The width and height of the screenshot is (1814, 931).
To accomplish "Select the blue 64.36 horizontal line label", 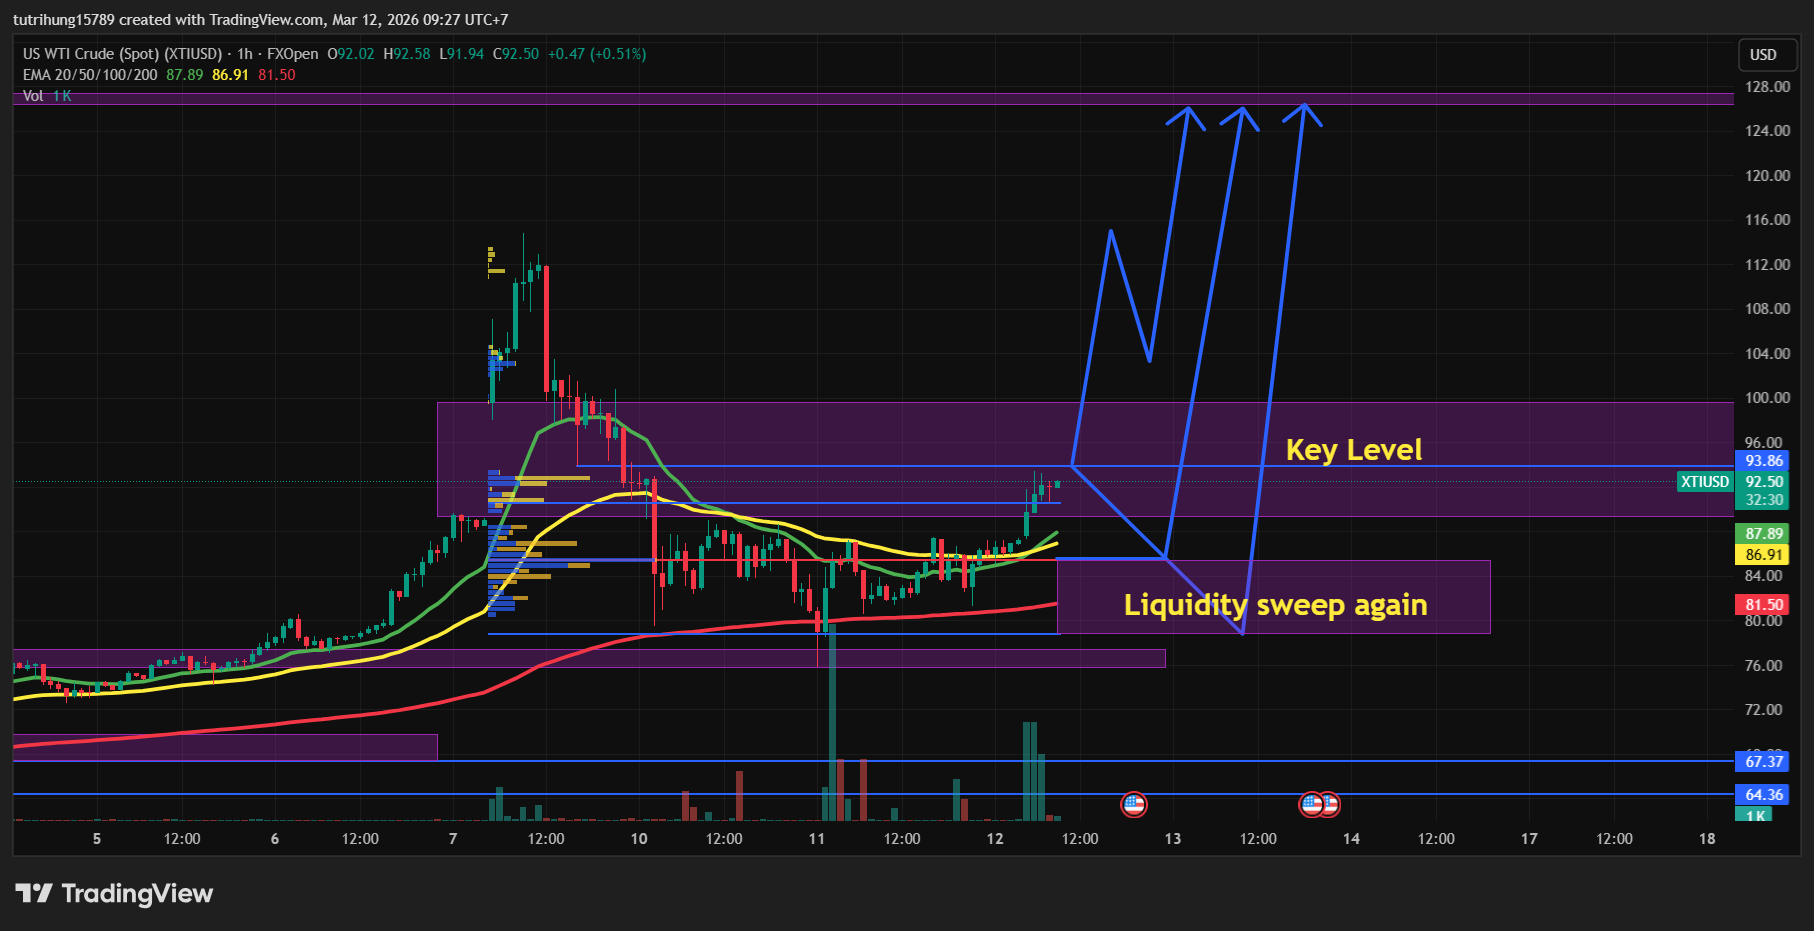I will click(1764, 795).
